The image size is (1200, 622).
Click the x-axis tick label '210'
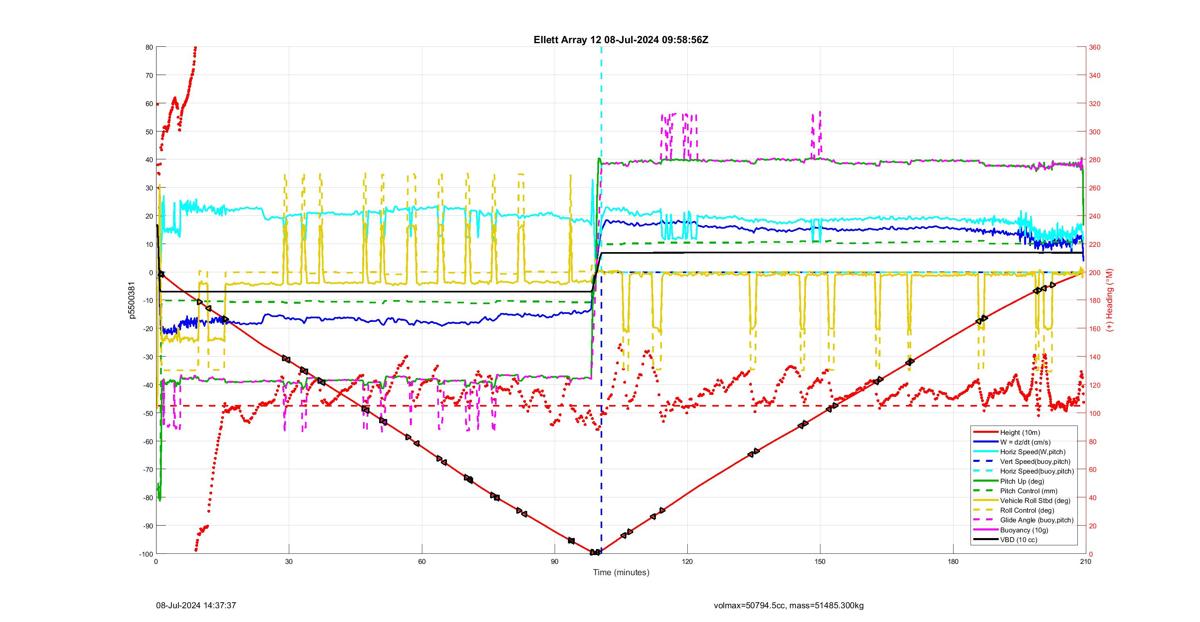(x=1085, y=562)
